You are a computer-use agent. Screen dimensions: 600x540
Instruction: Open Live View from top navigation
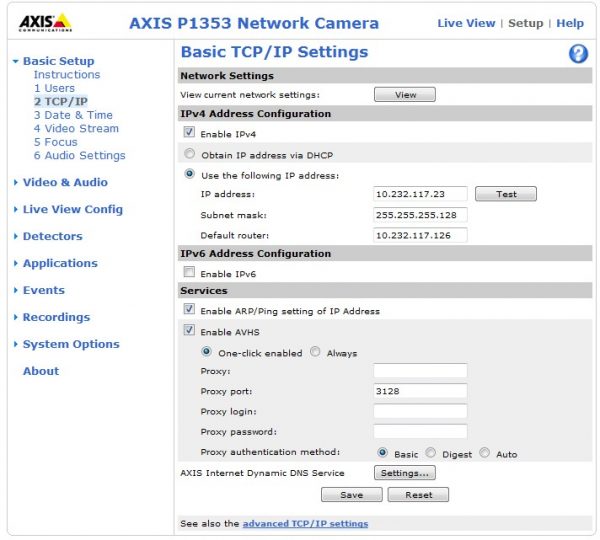coord(465,23)
